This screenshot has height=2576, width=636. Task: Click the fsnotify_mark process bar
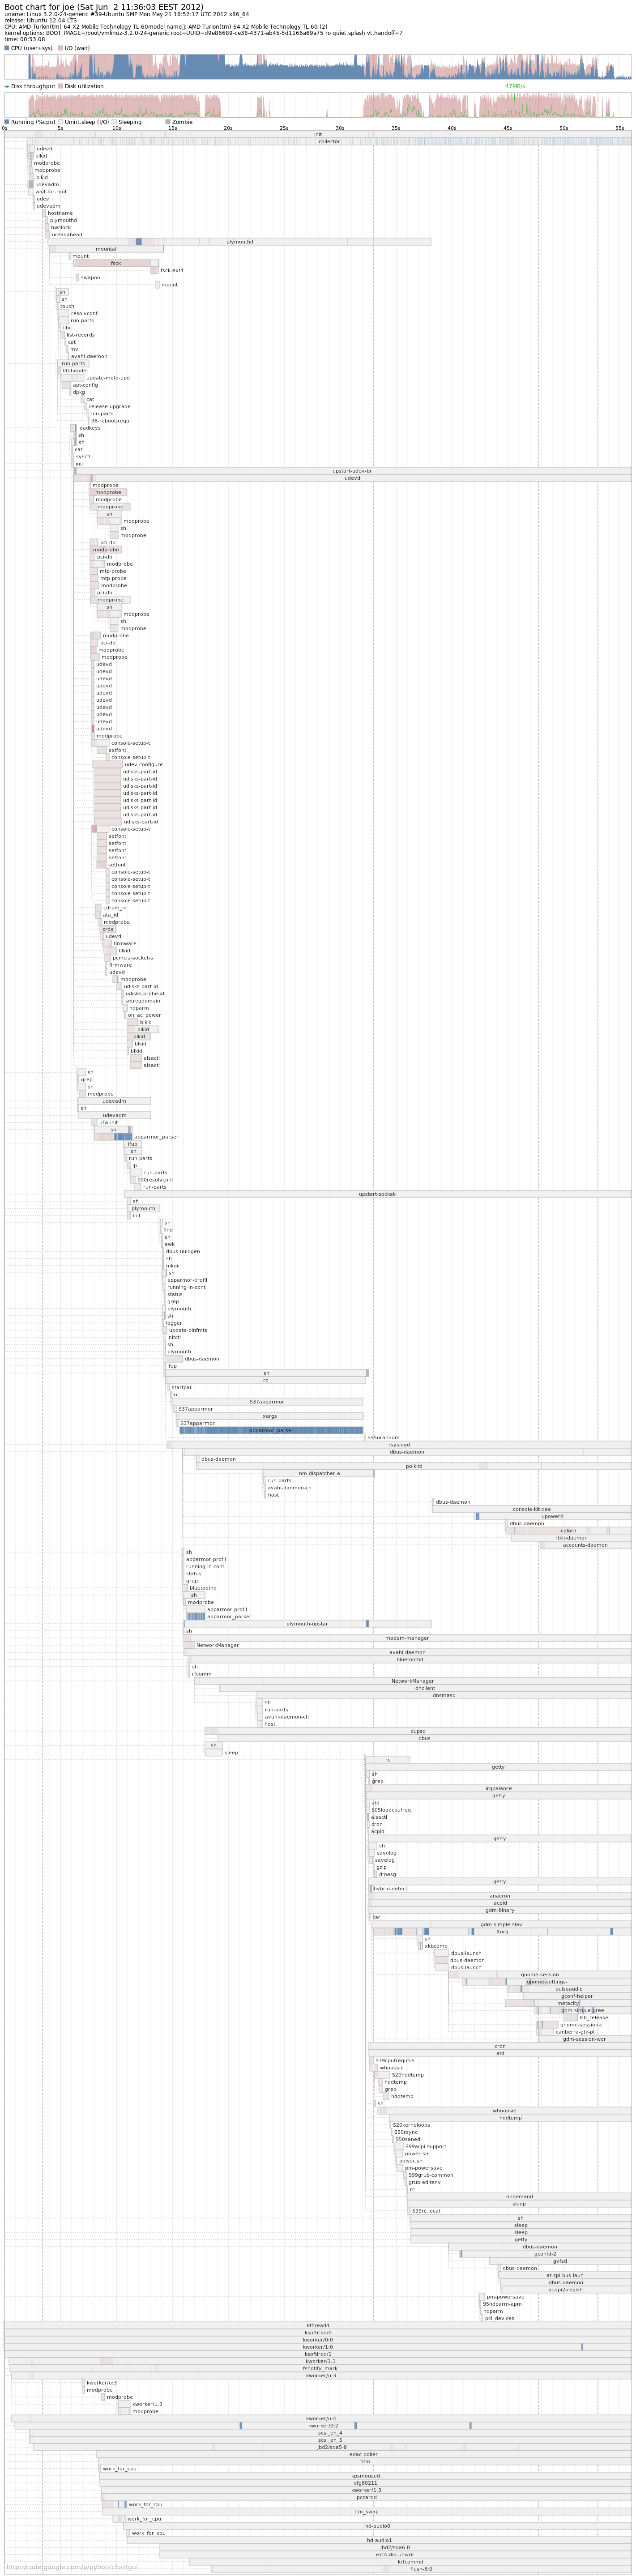click(x=320, y=2368)
